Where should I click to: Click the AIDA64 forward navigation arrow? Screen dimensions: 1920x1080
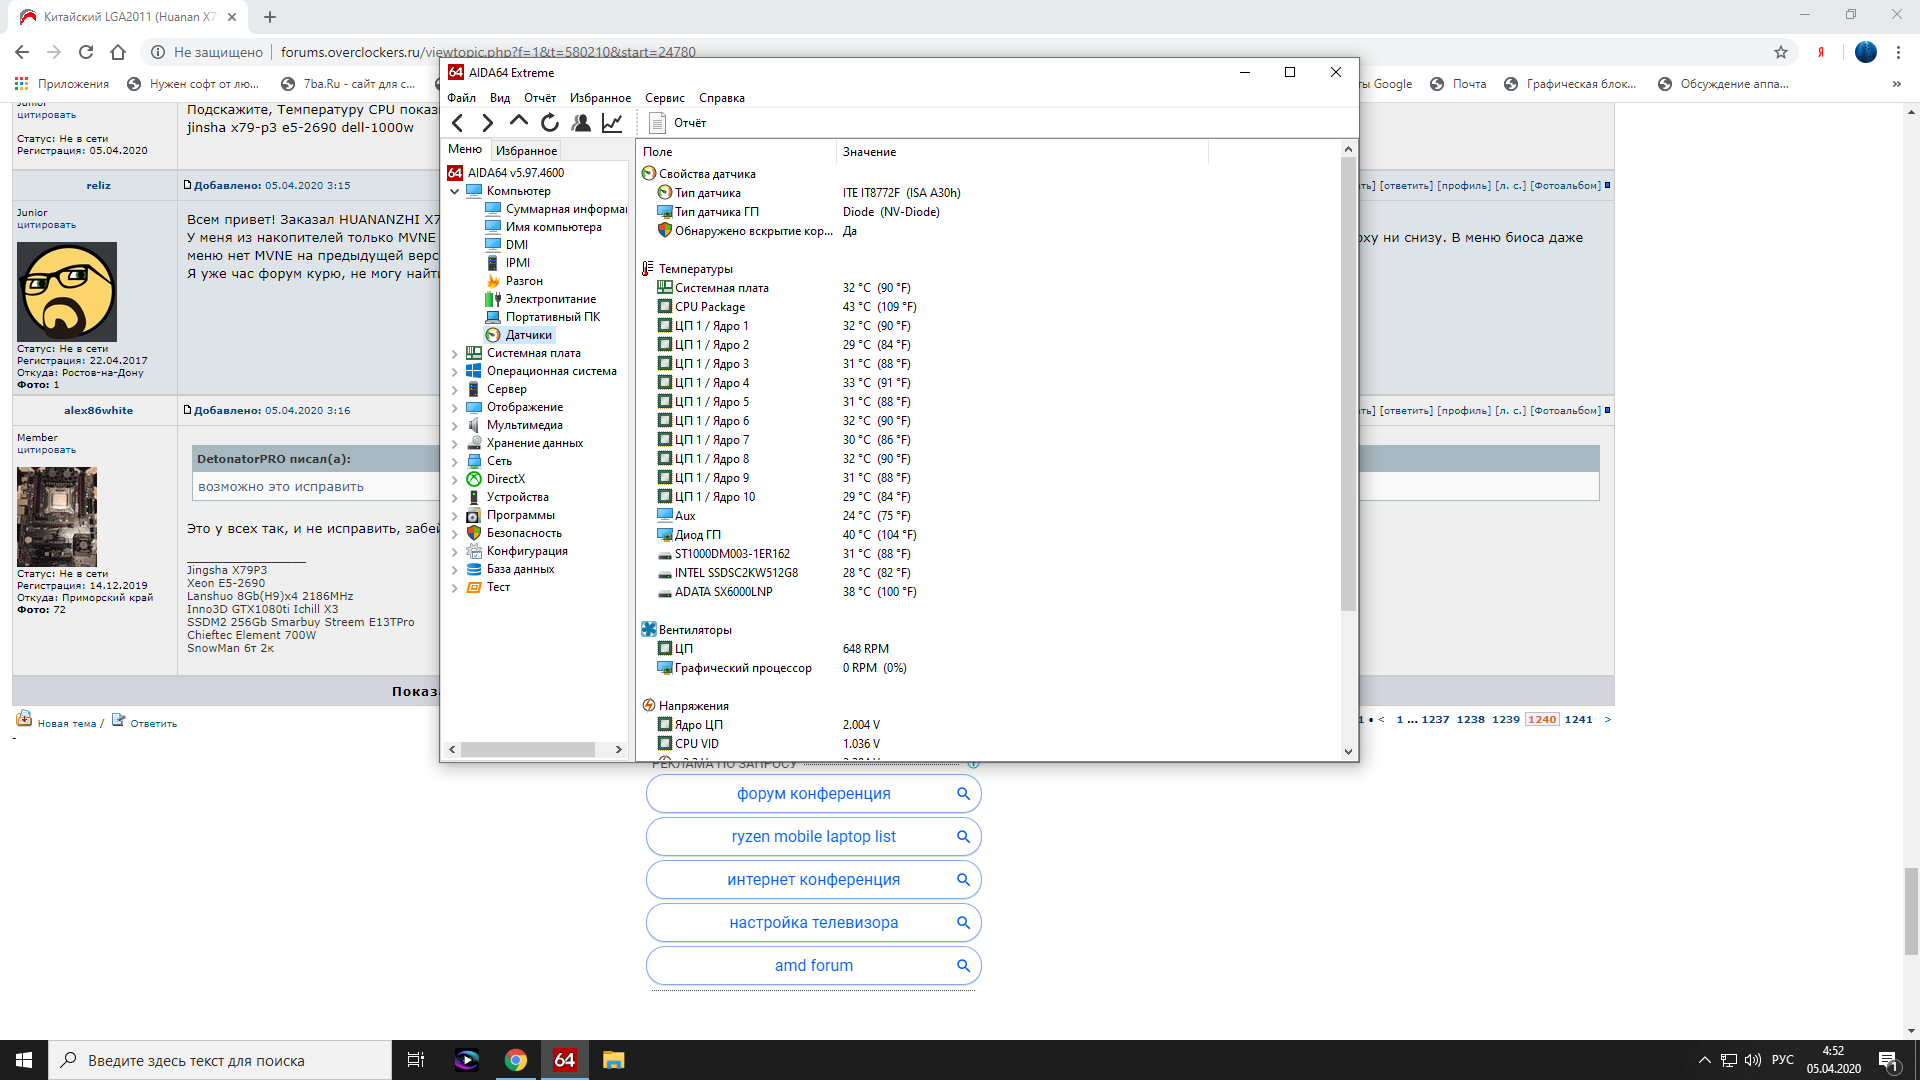(x=488, y=123)
